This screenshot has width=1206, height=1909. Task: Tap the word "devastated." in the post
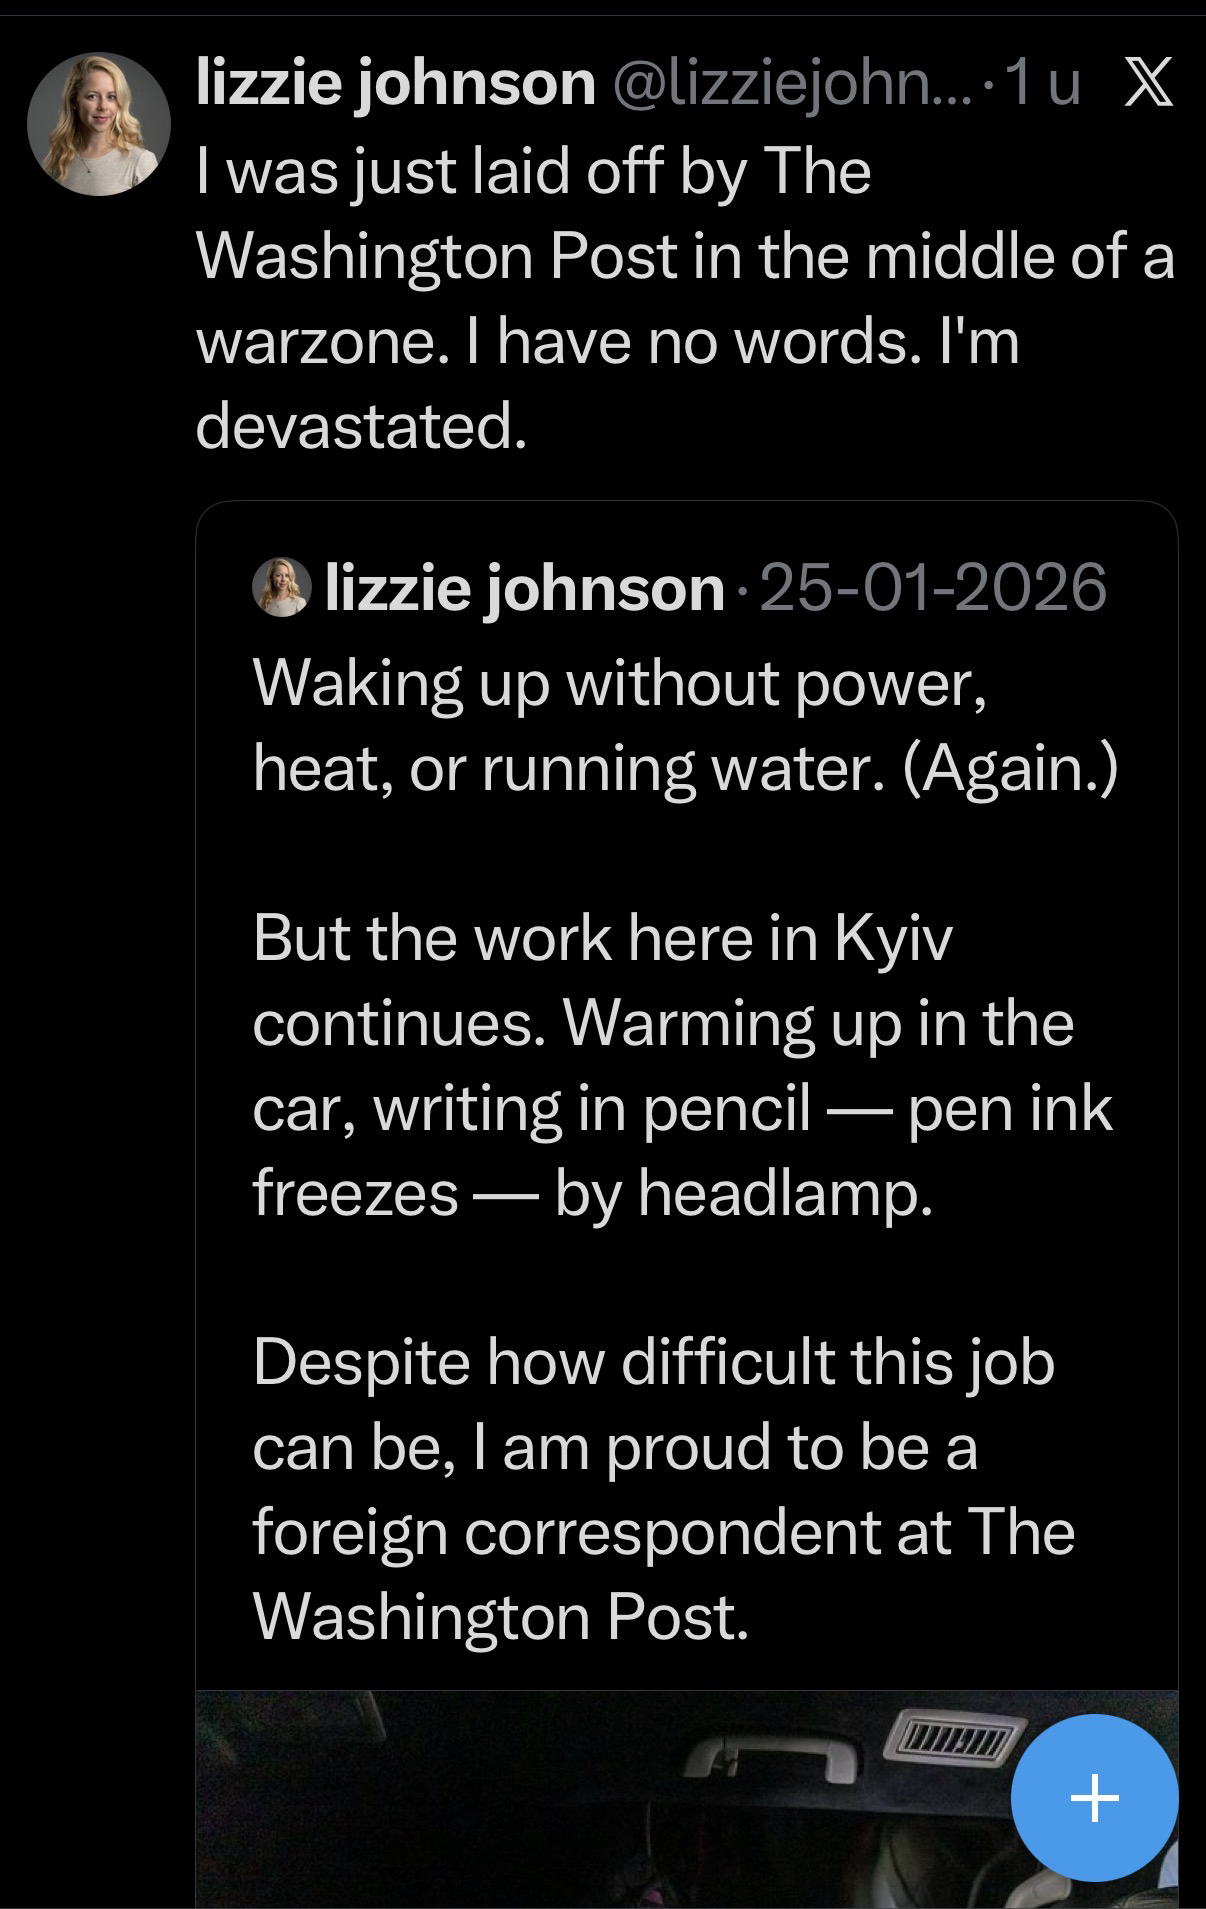point(360,427)
